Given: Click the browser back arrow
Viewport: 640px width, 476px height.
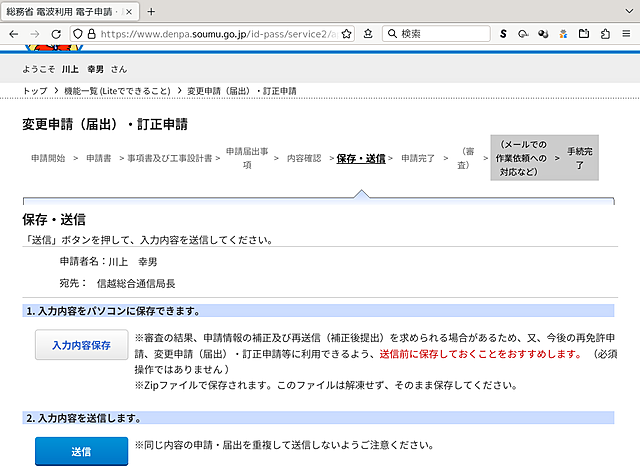Looking at the screenshot, I should pyautogui.click(x=12, y=33).
